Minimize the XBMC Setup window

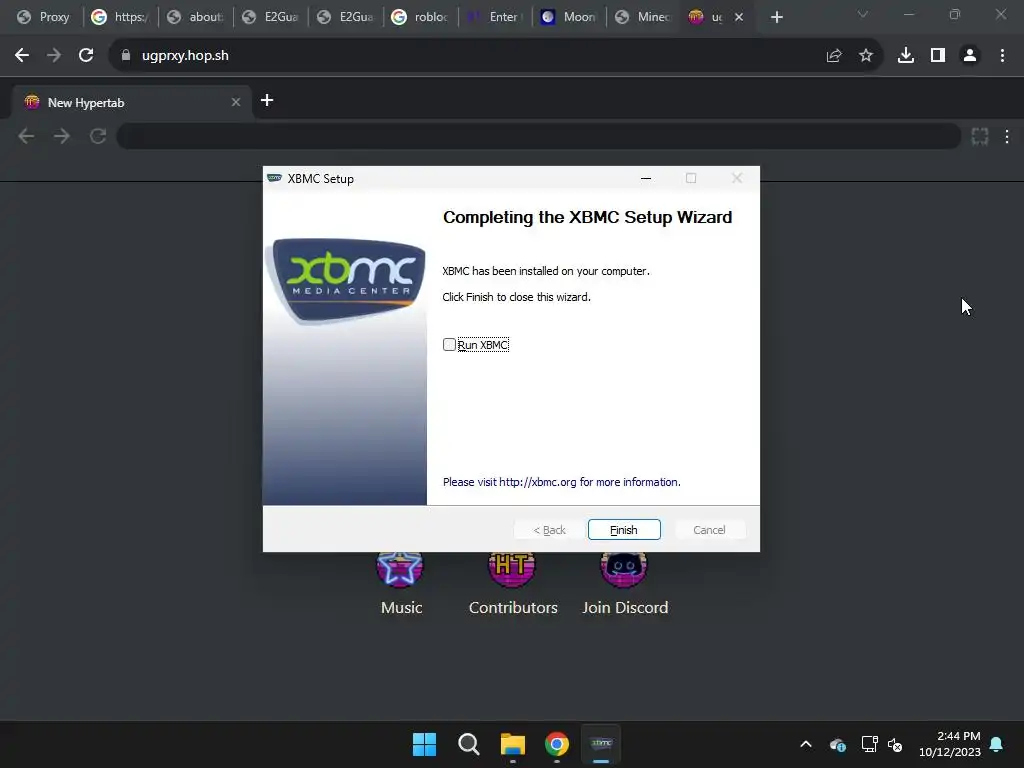[646, 178]
